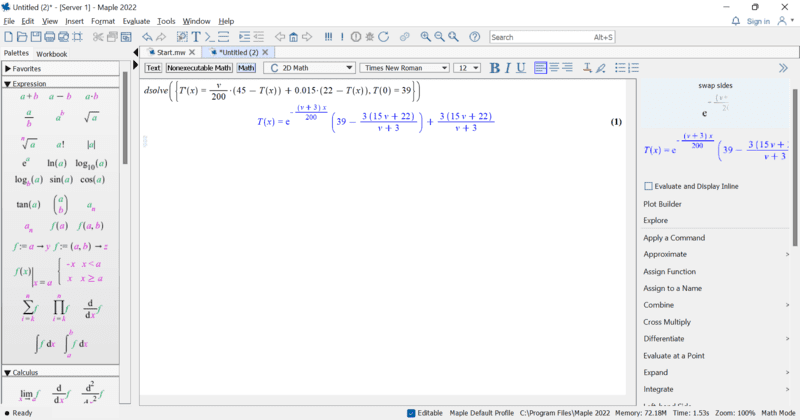Screen dimensions: 800x420
Task: Collapse the Expression palette section
Action: pyautogui.click(x=9, y=84)
